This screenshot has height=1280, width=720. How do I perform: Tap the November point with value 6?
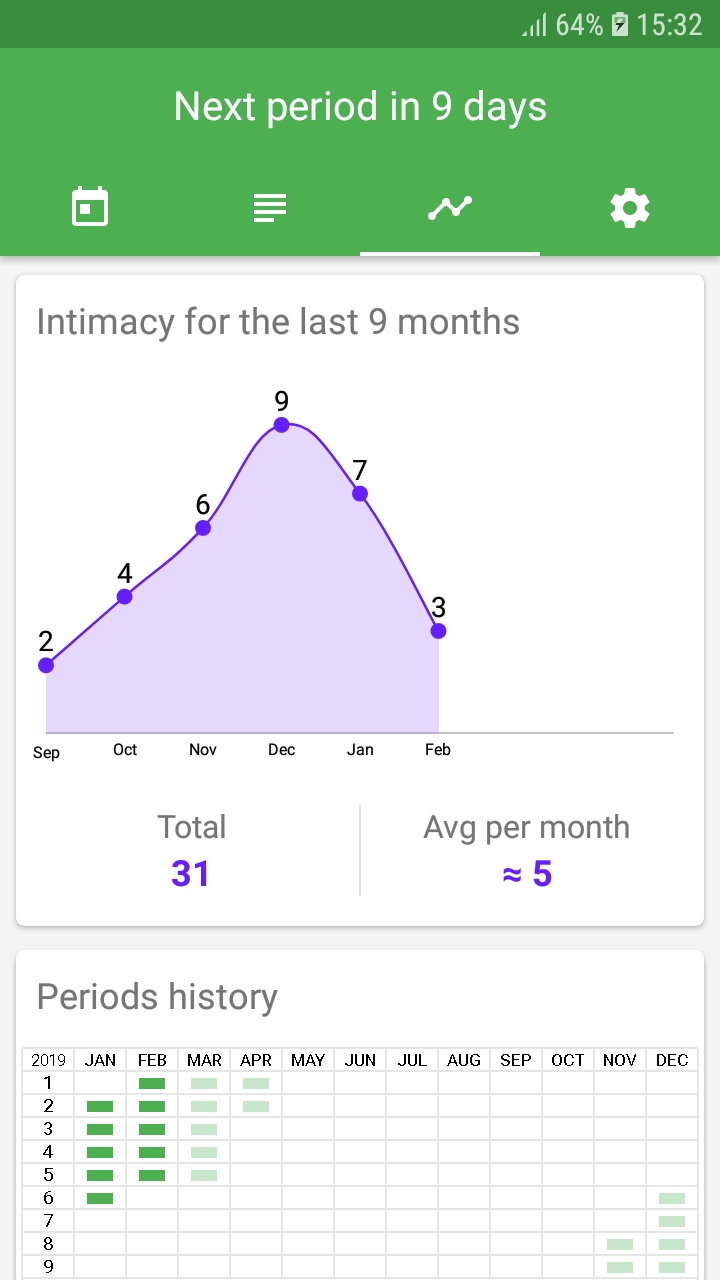(203, 527)
